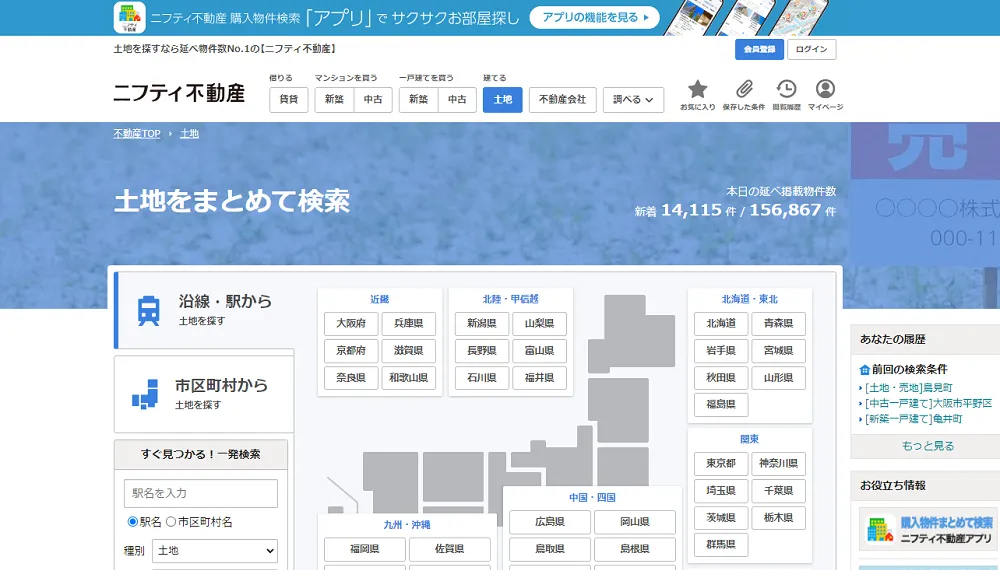Click the house icon beside 前回の検索条件
The image size is (1000, 570).
pos(865,369)
